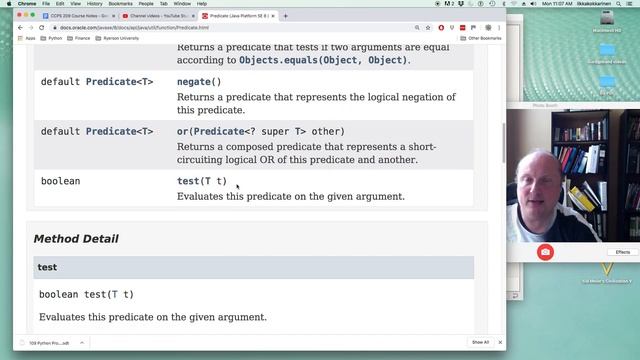Close the Channel videos YouTube tab
Image resolution: width=640 pixels, height=360 pixels.
click(x=193, y=16)
